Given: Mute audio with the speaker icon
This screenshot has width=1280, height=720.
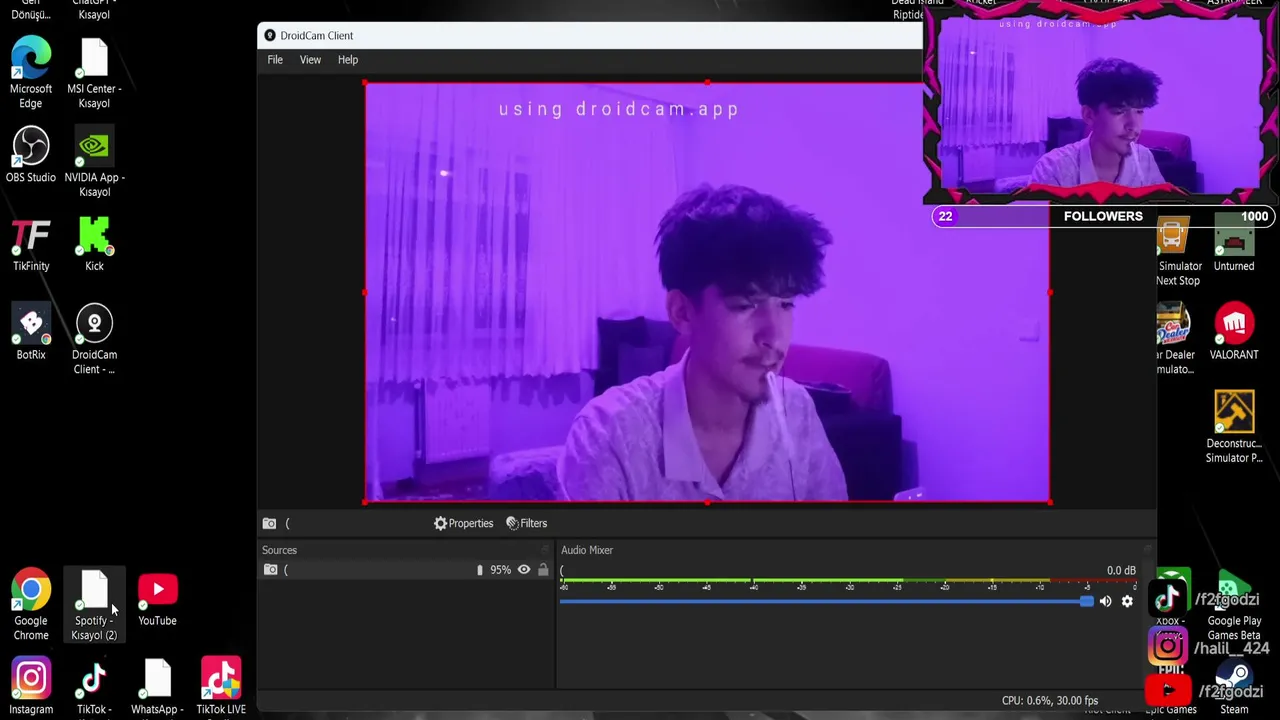Looking at the screenshot, I should [1105, 601].
